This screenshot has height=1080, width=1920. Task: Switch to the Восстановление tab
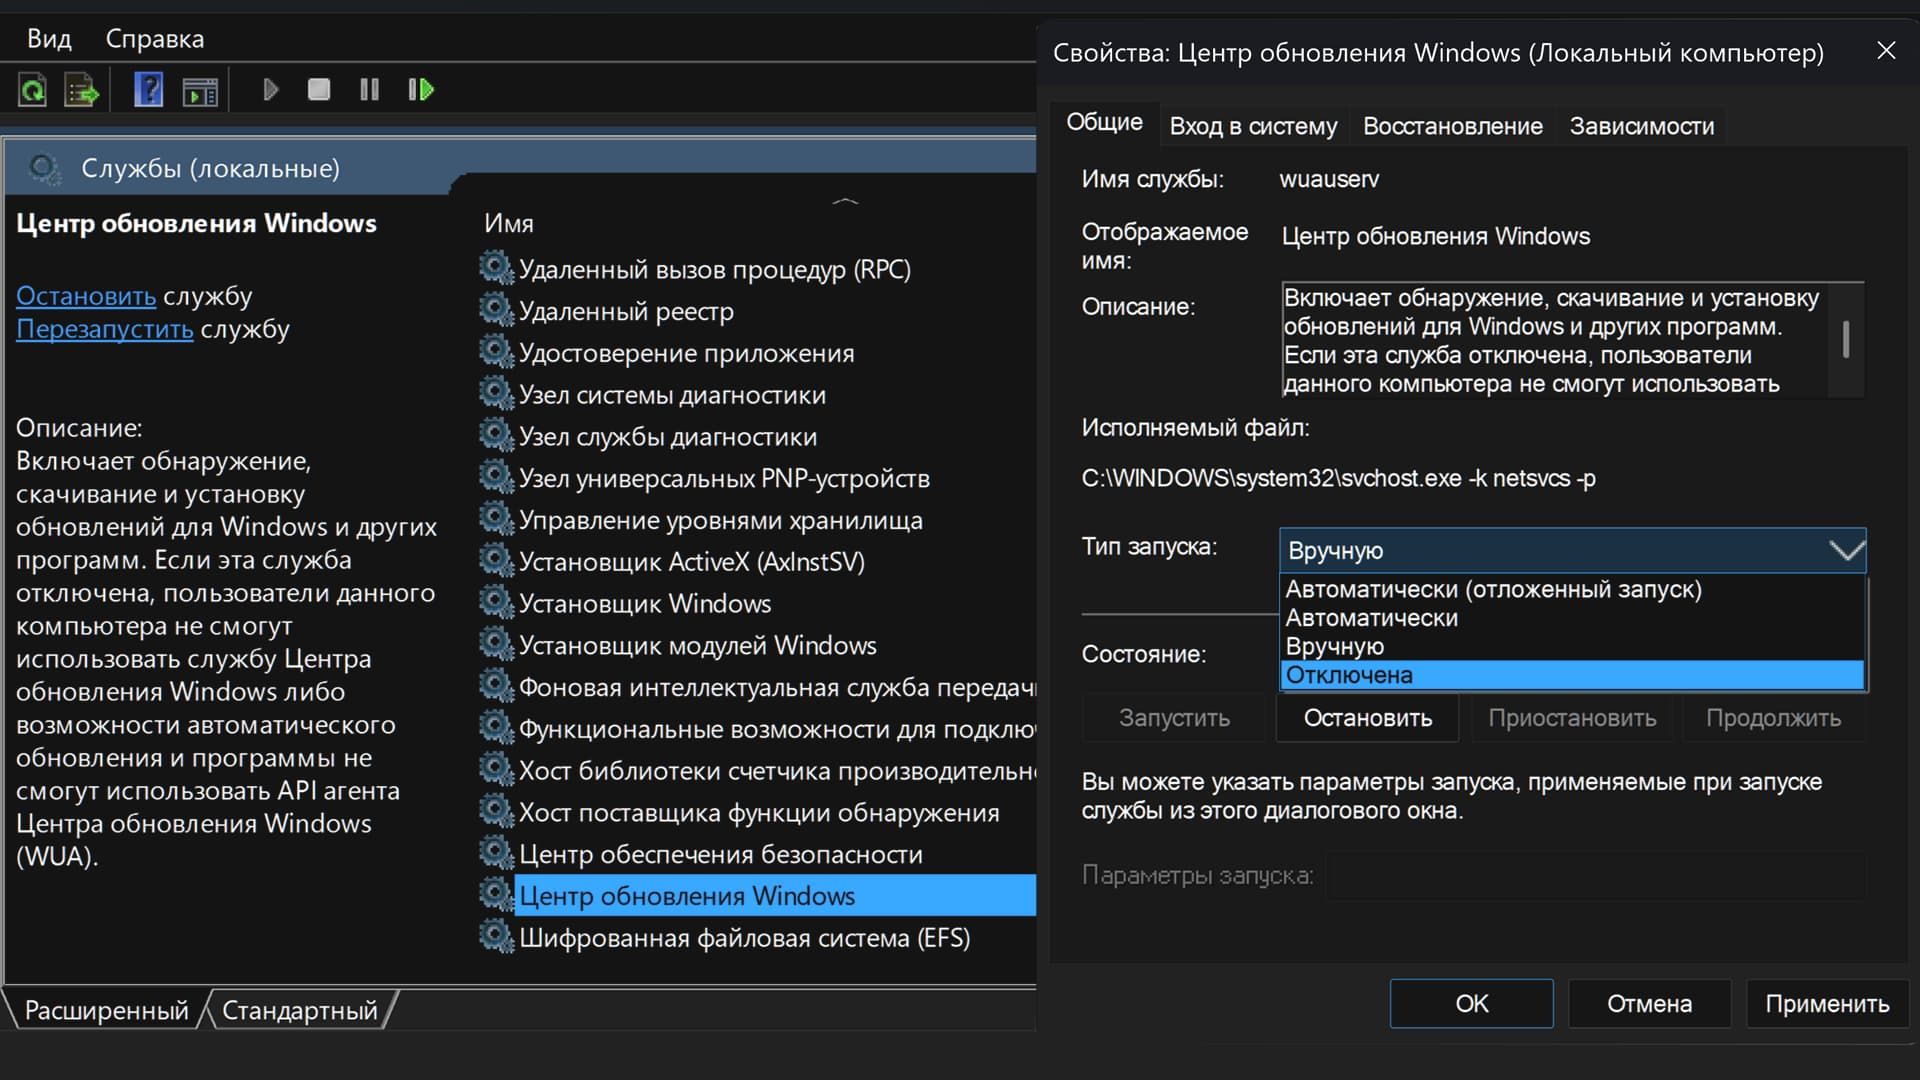click(1452, 126)
